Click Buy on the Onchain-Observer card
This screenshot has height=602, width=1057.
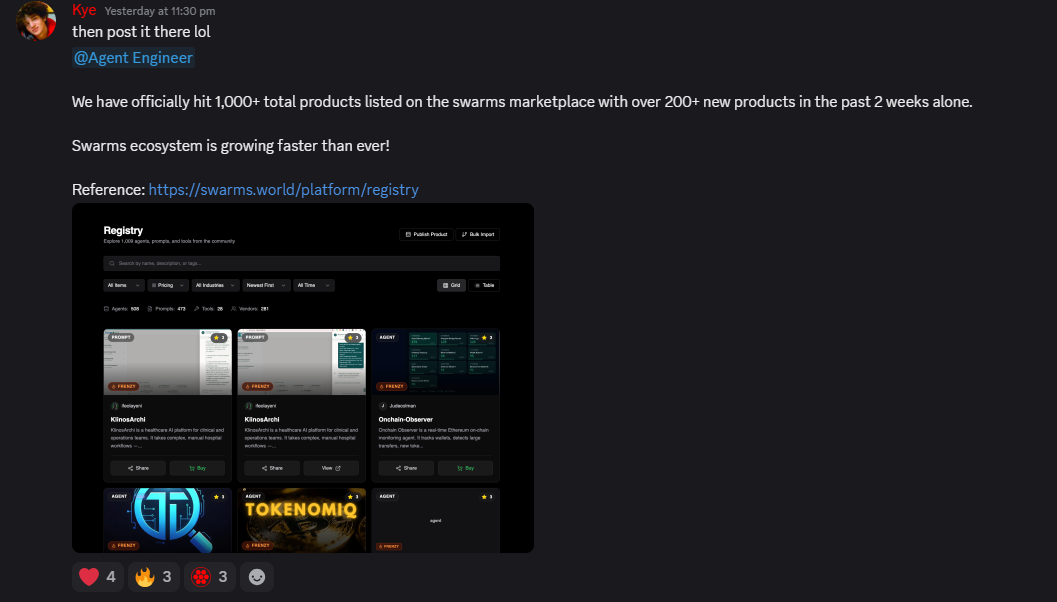pyautogui.click(x=465, y=468)
